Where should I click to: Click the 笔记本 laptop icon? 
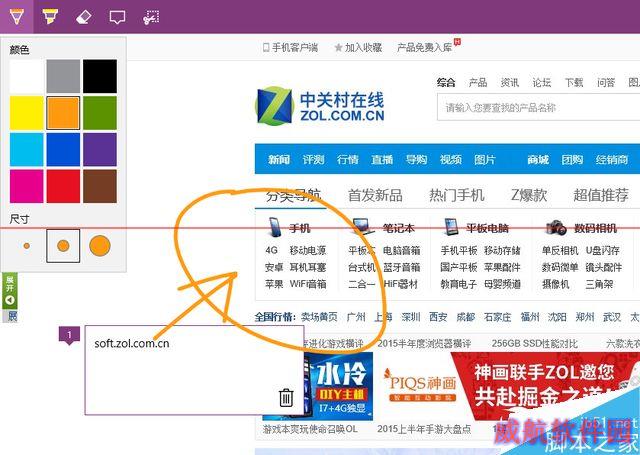click(x=363, y=227)
